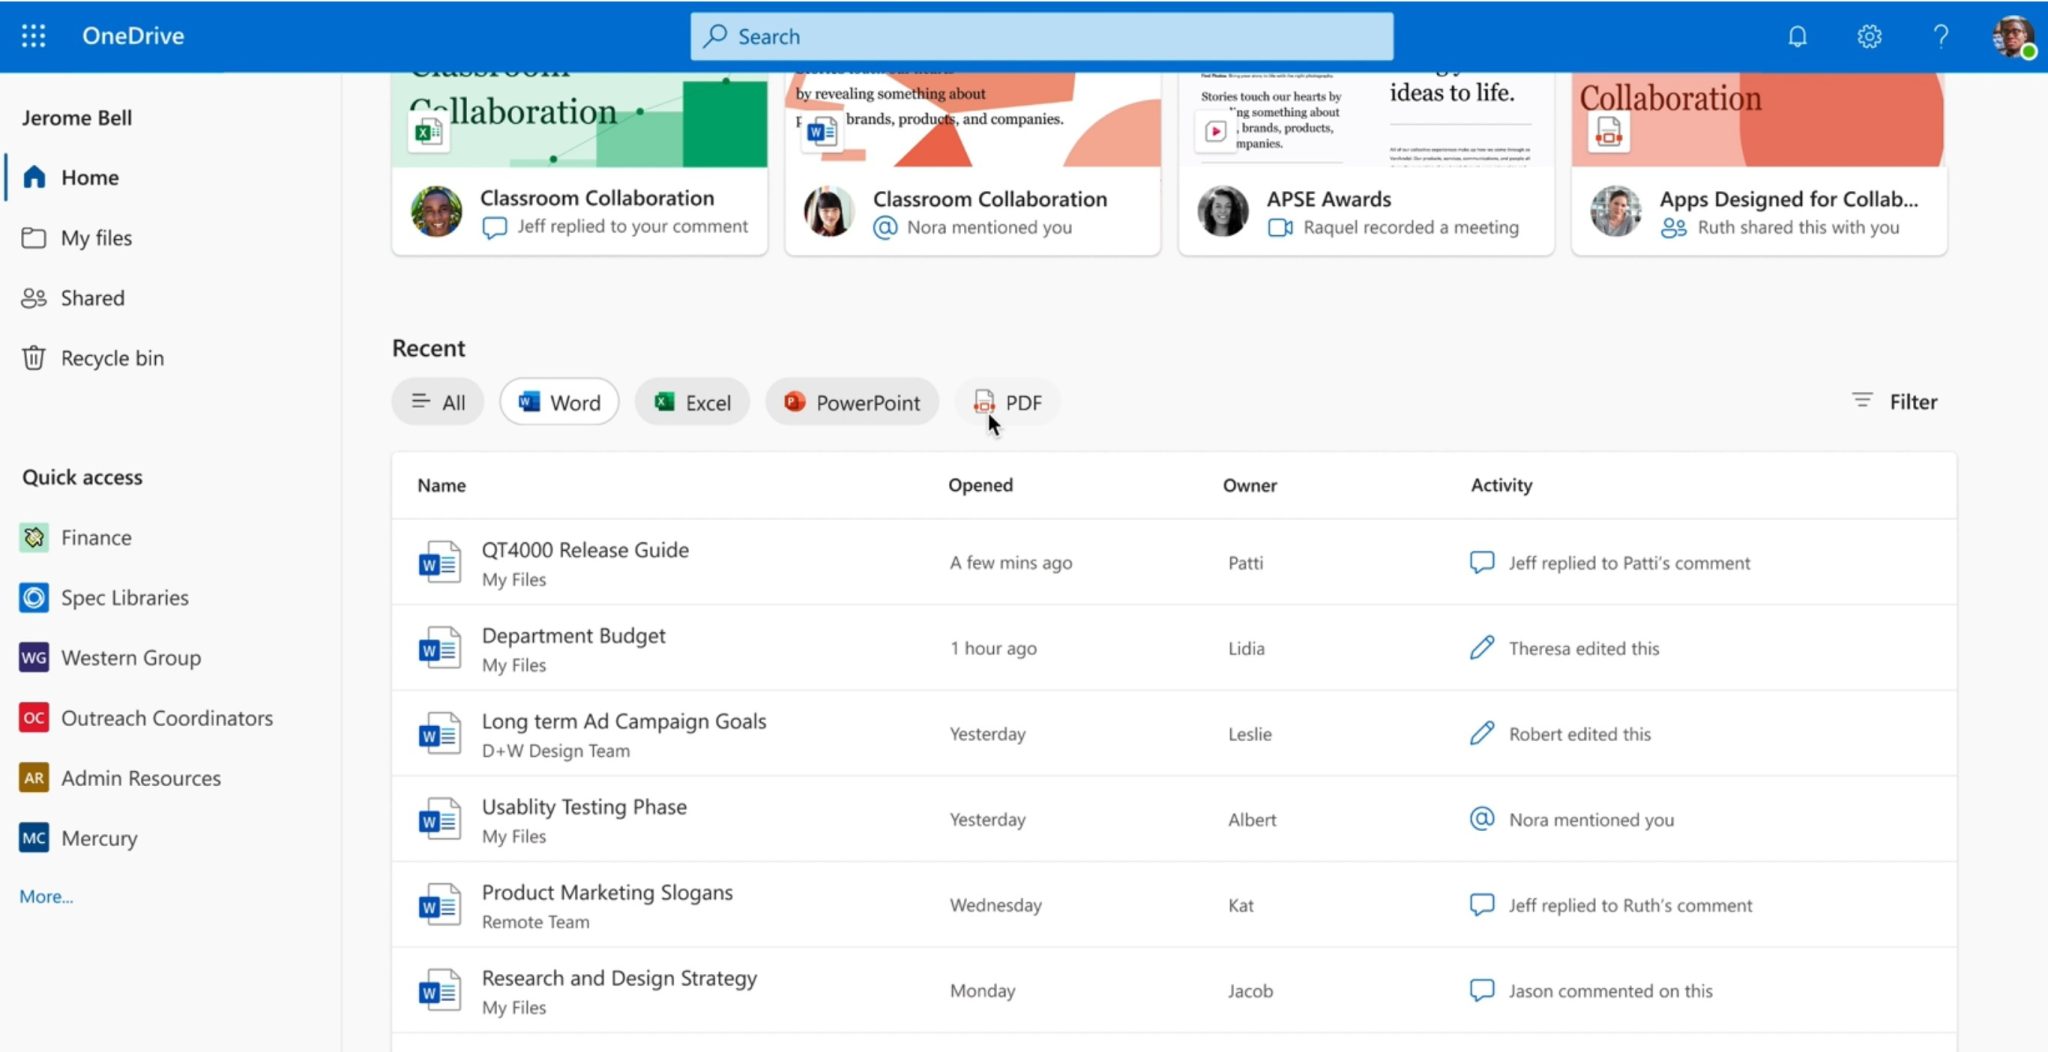Click the Mercury MC icon
Screen dimensions: 2048x1052
pyautogui.click(x=34, y=838)
